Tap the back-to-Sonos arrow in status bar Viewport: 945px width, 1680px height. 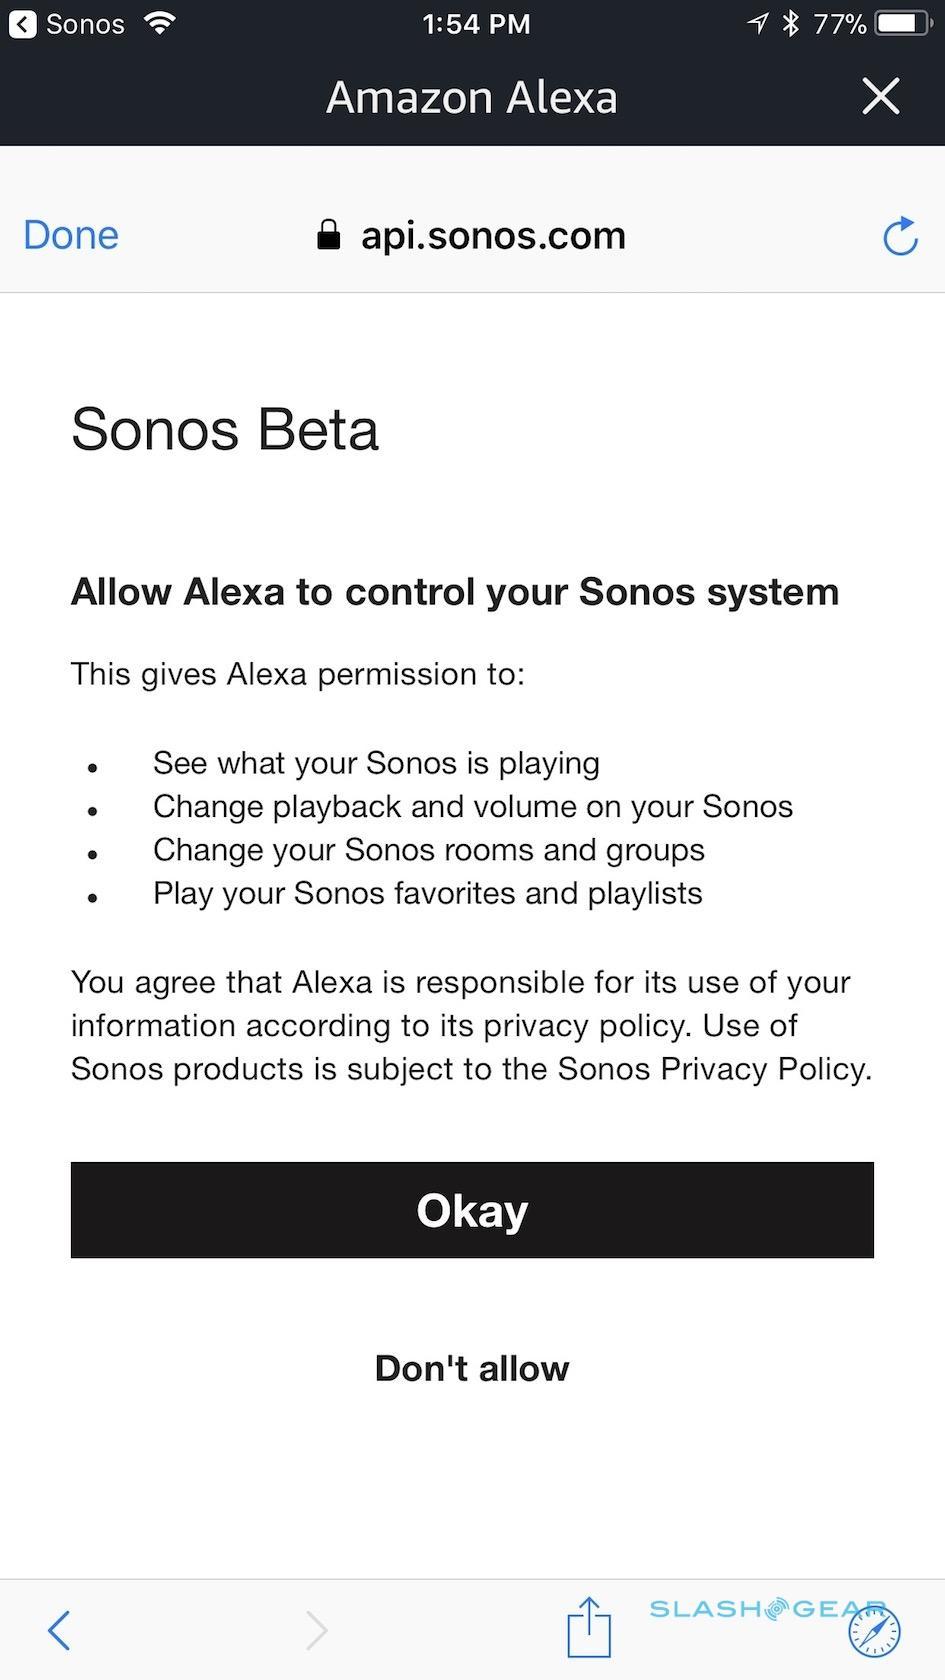[x=23, y=24]
